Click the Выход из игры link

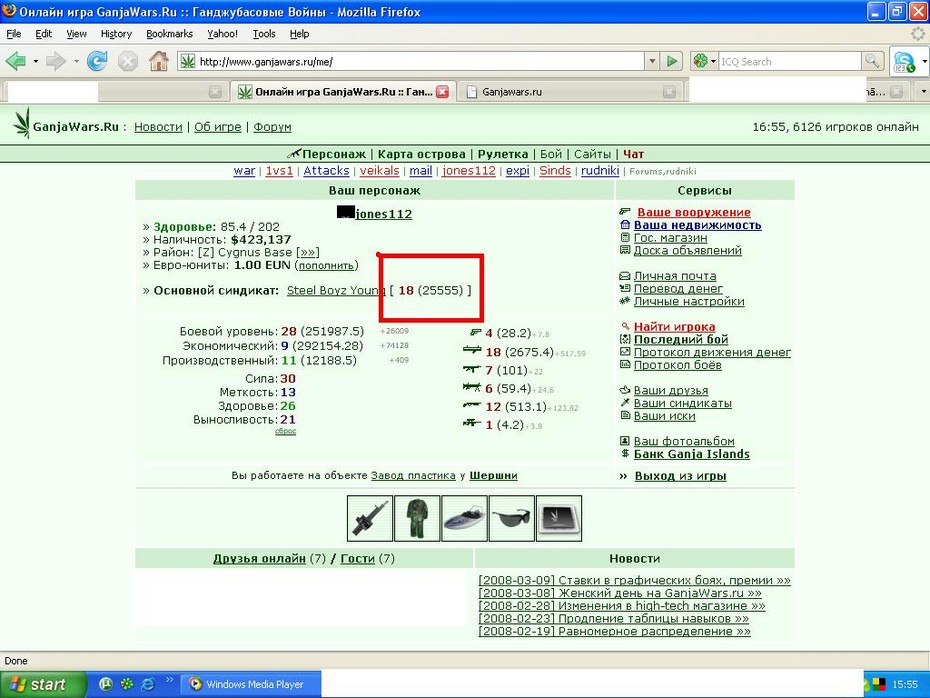click(680, 476)
